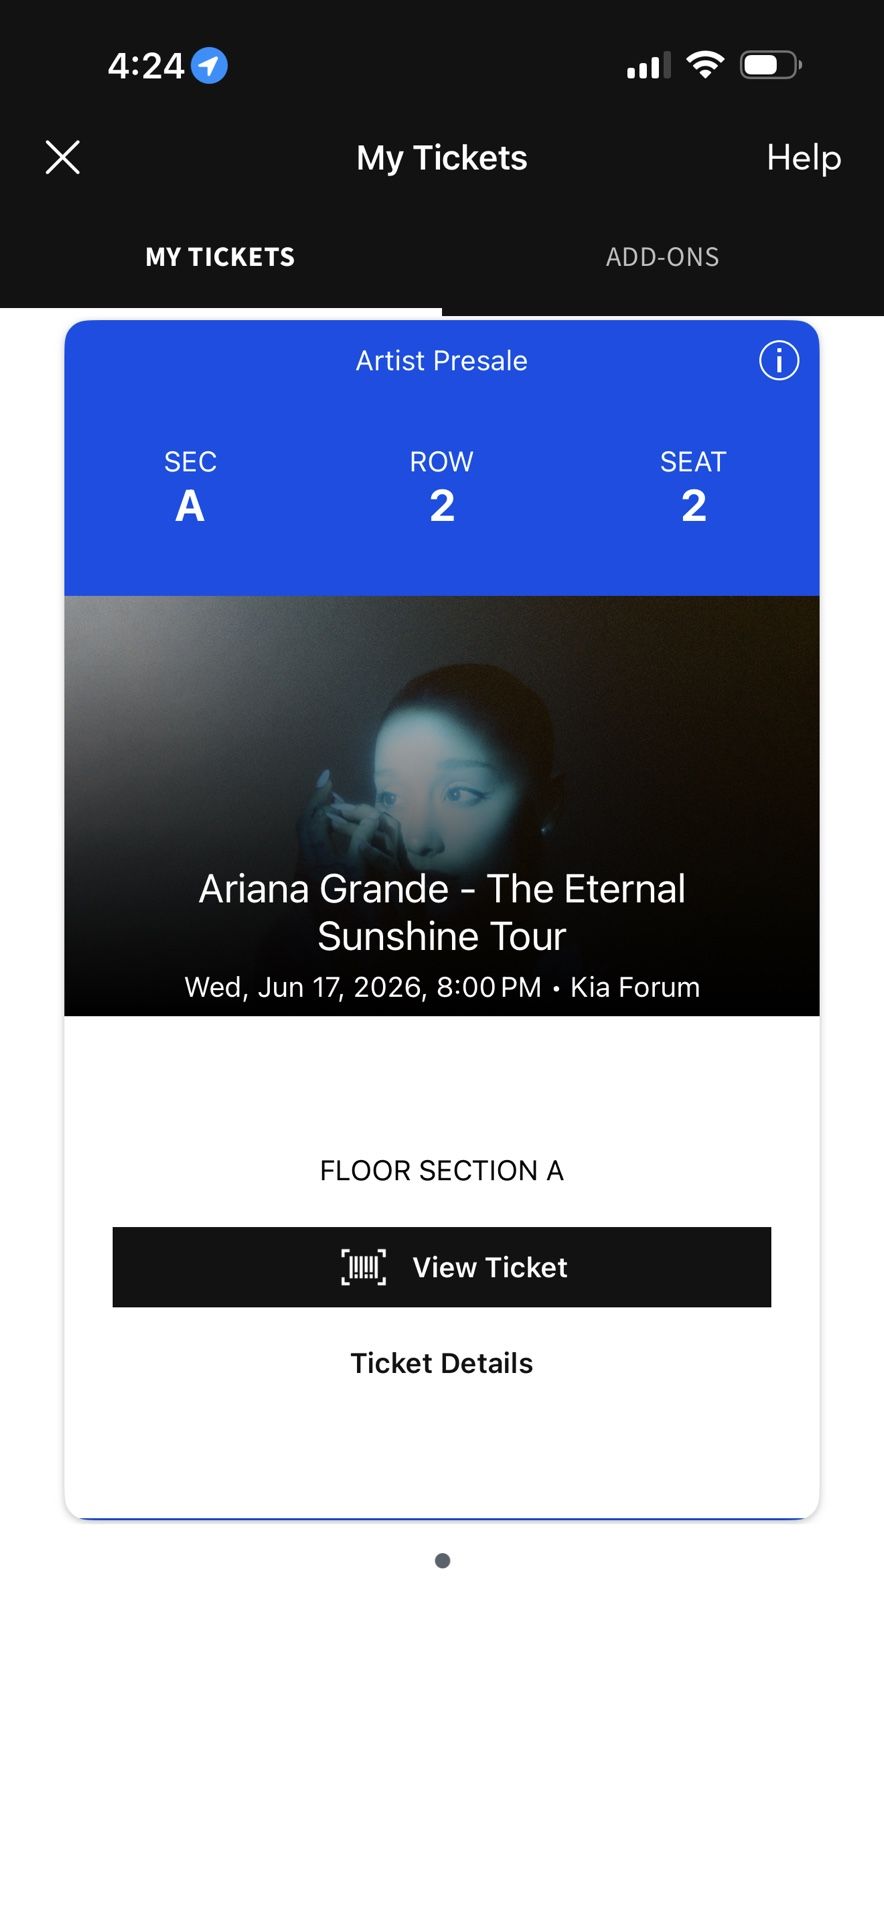This screenshot has height=1920, width=884.
Task: Close the My Tickets screen
Action: tap(63, 157)
